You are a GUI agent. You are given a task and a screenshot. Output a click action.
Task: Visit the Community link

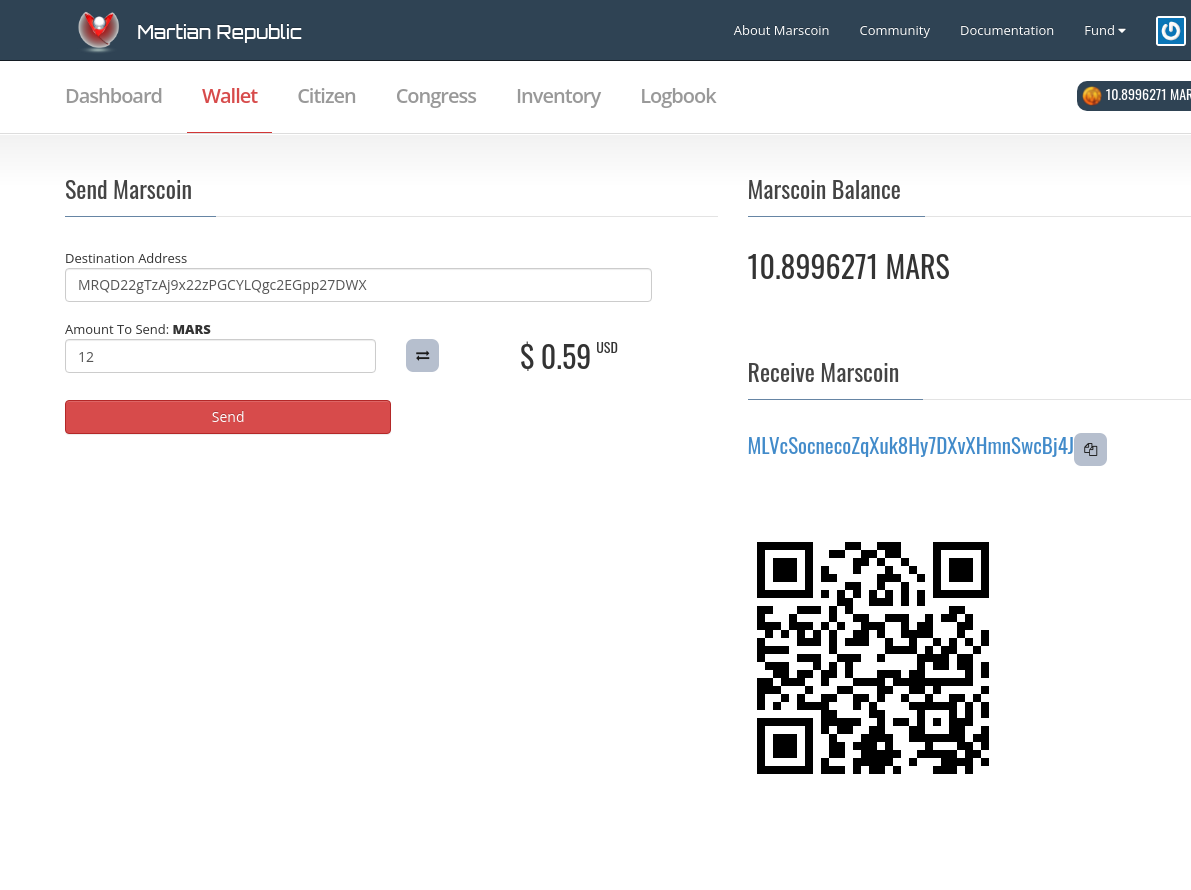pos(894,30)
